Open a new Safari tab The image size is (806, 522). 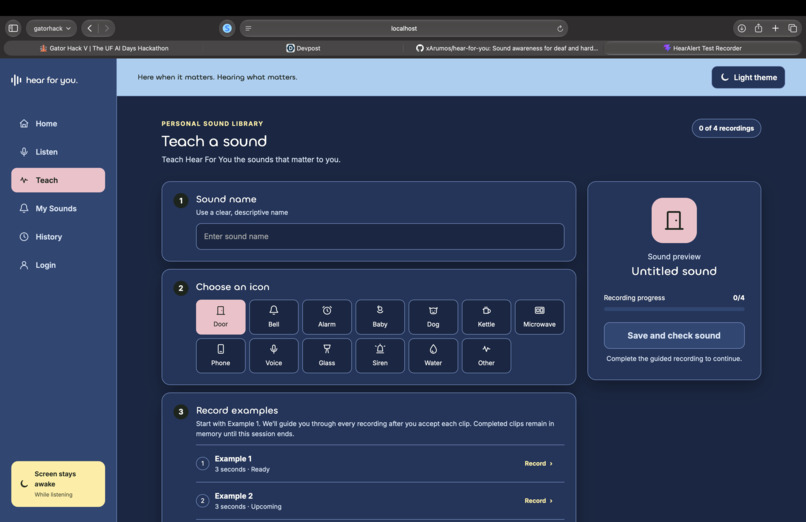pos(775,28)
